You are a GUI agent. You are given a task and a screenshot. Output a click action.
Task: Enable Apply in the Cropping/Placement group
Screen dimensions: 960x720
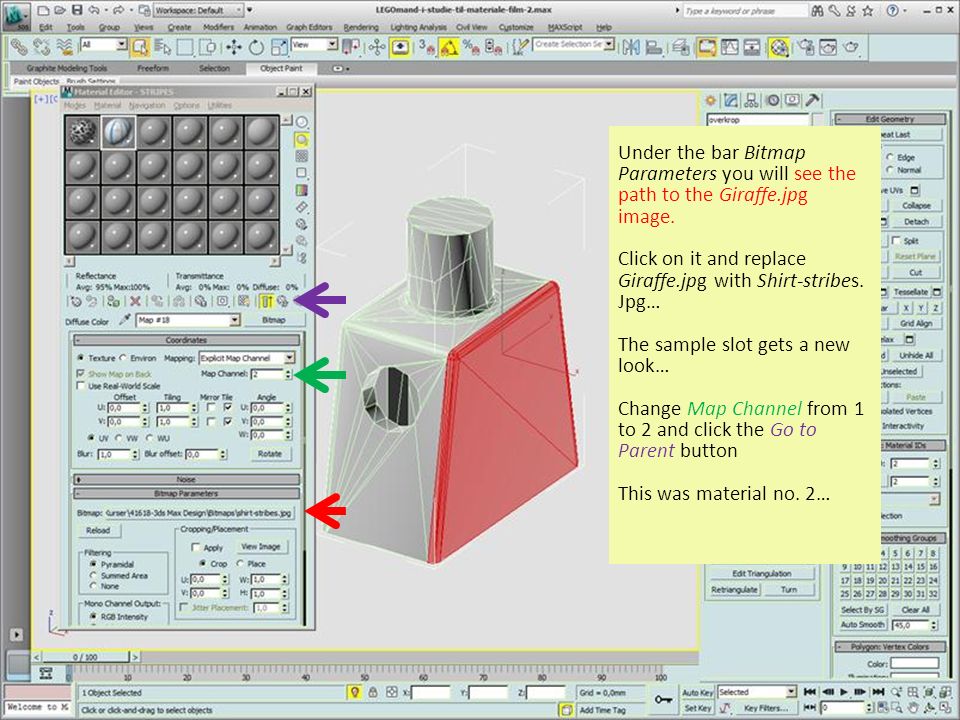[x=196, y=547]
